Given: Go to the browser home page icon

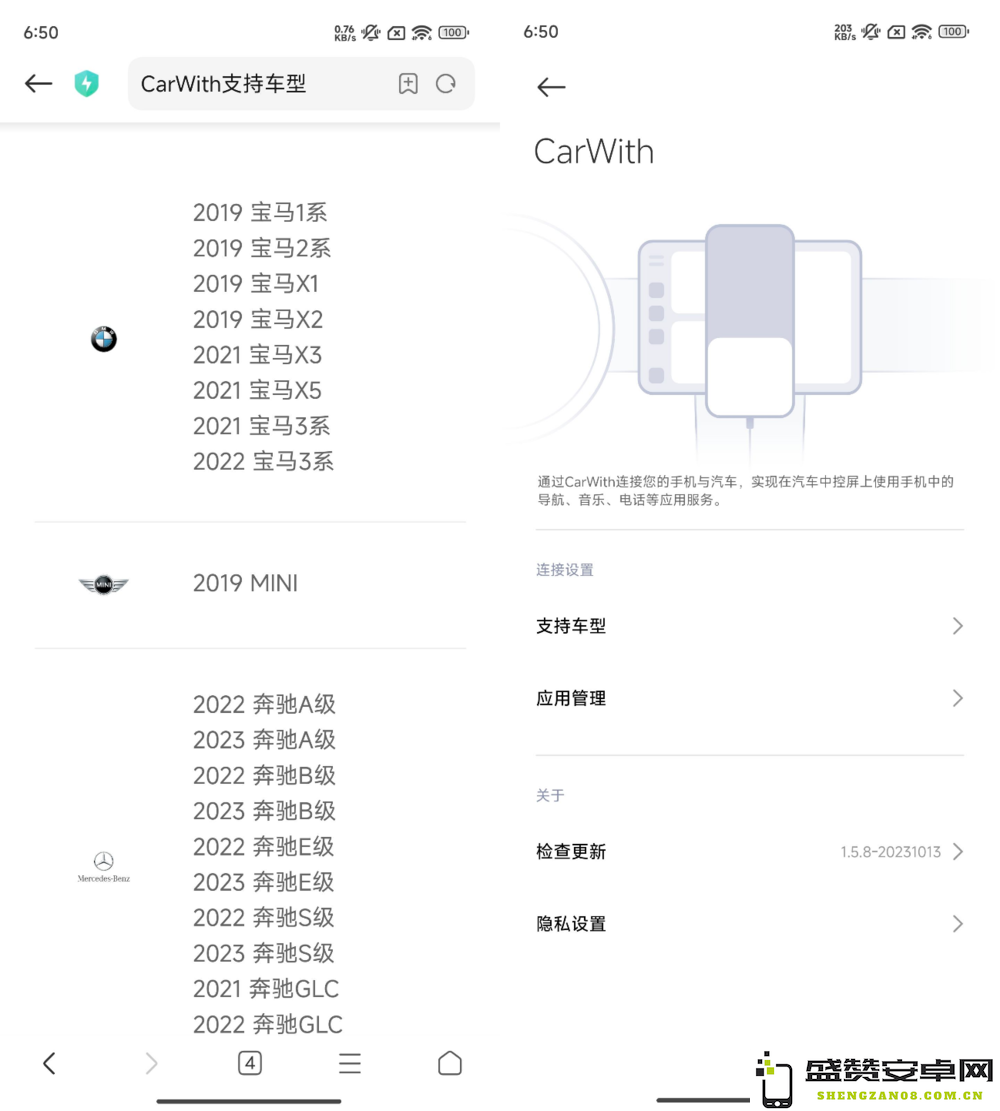Looking at the screenshot, I should coord(450,1063).
